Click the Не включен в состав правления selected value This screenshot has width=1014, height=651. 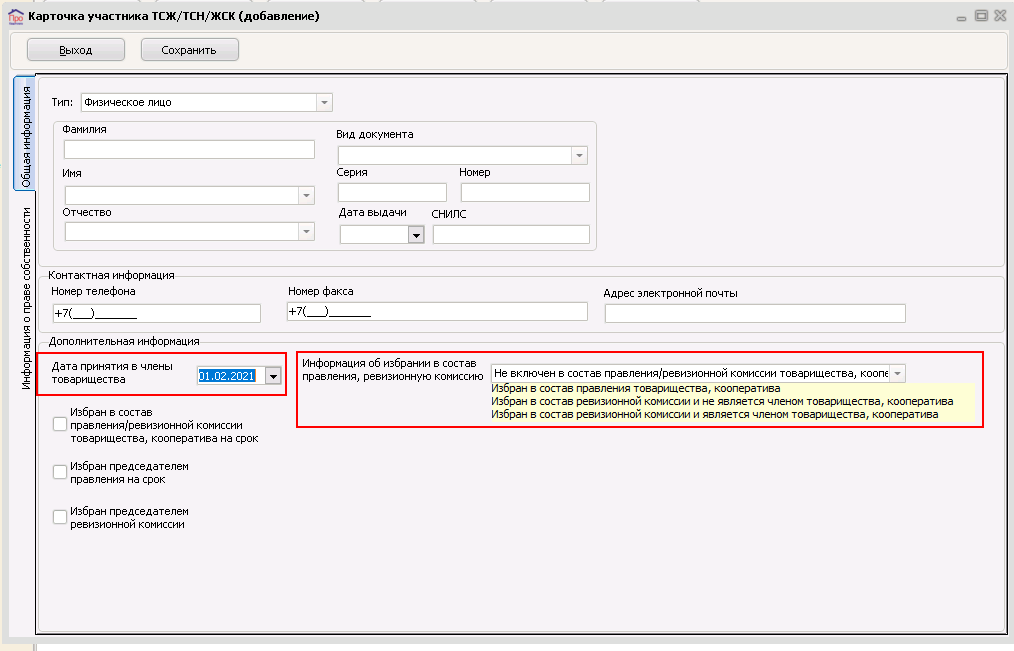[x=690, y=373]
